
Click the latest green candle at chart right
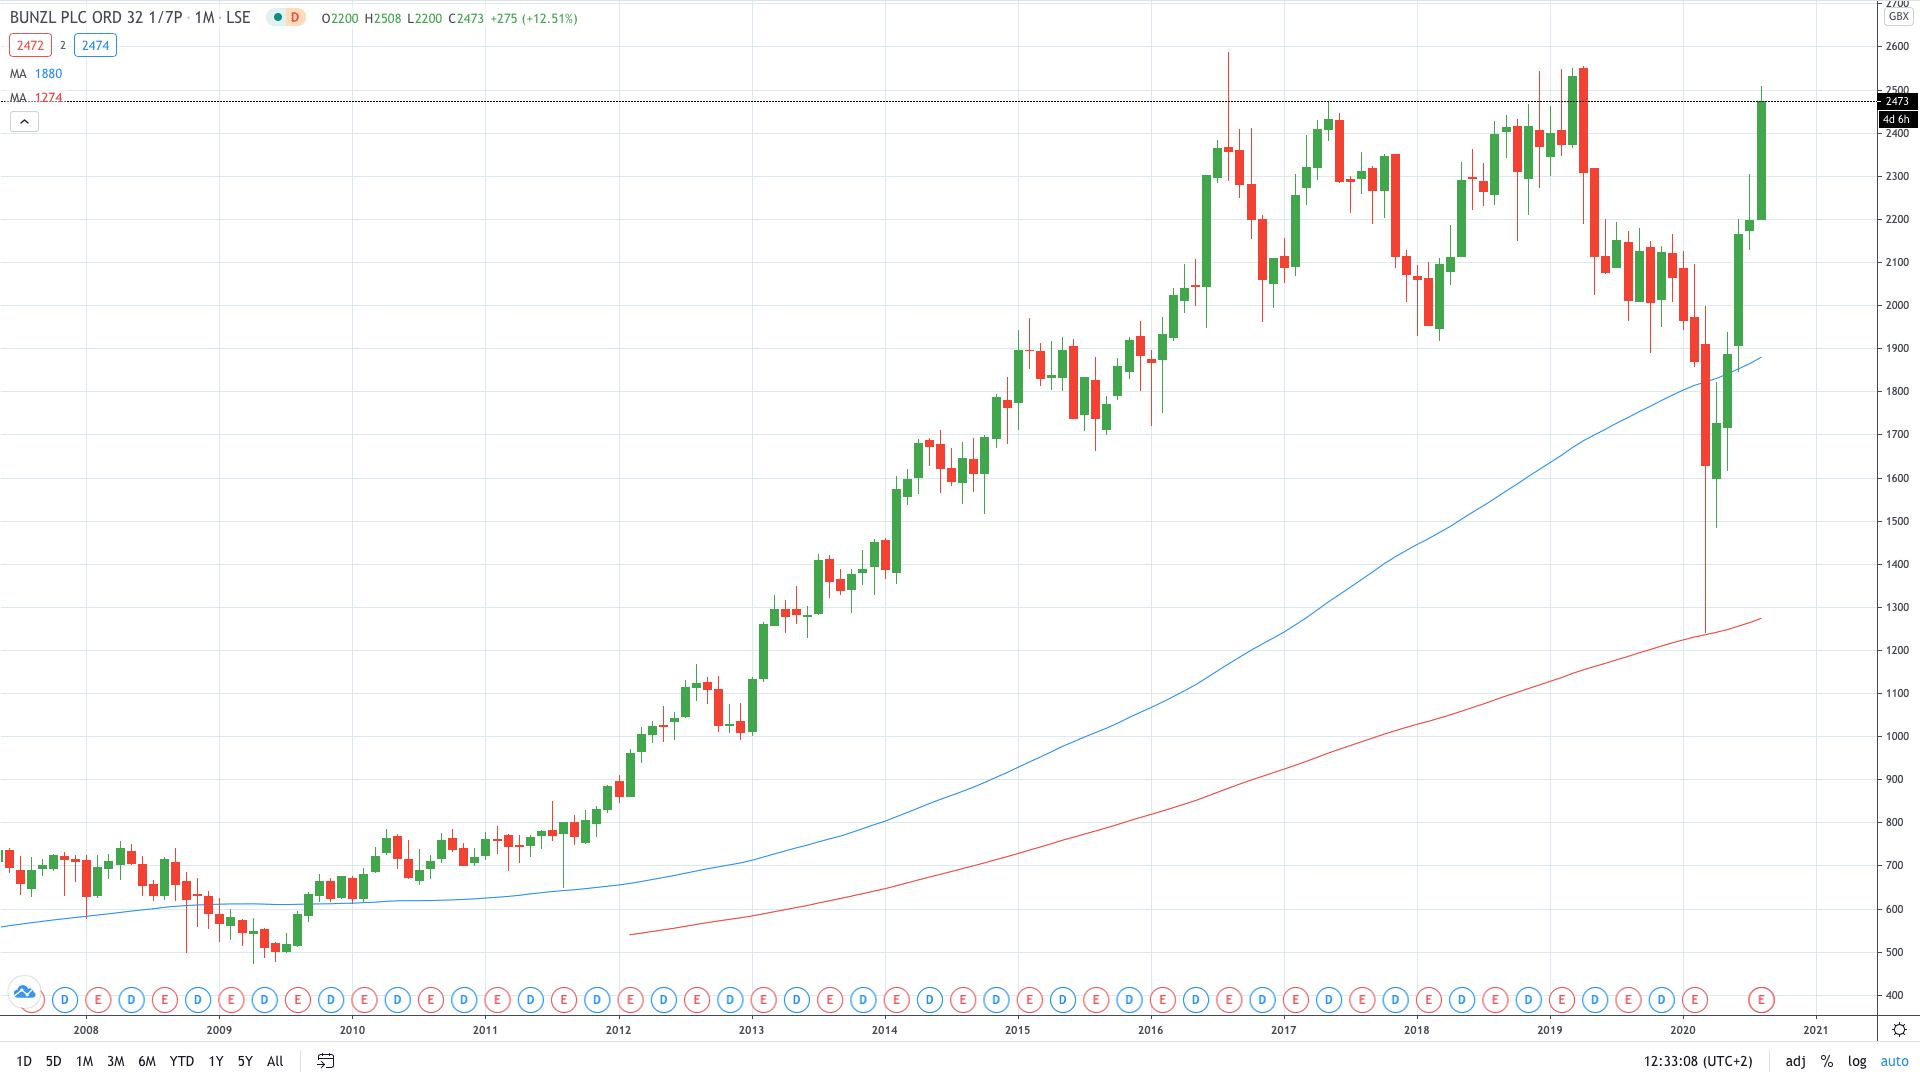(x=1761, y=160)
